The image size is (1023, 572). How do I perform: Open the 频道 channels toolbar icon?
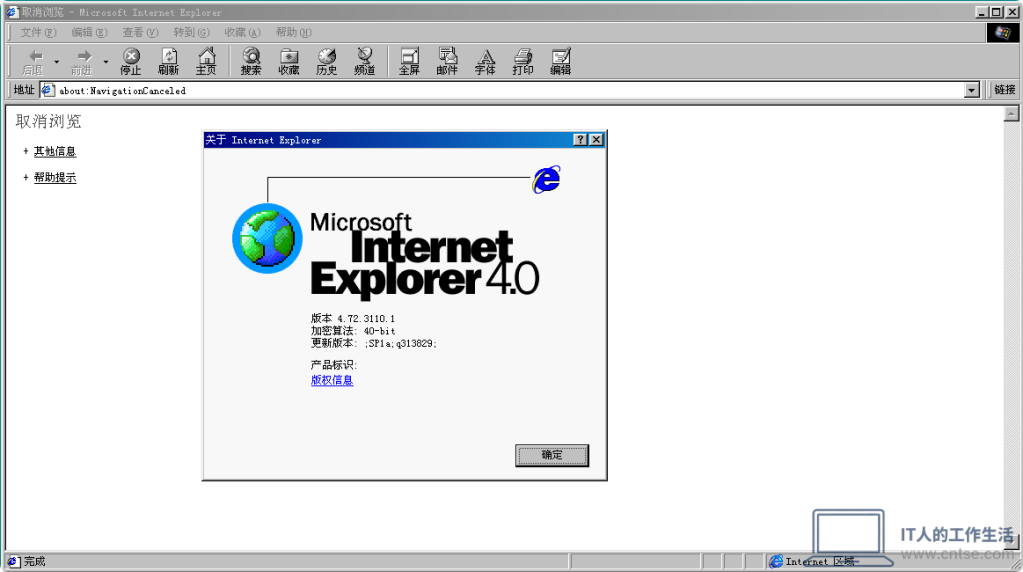(365, 62)
